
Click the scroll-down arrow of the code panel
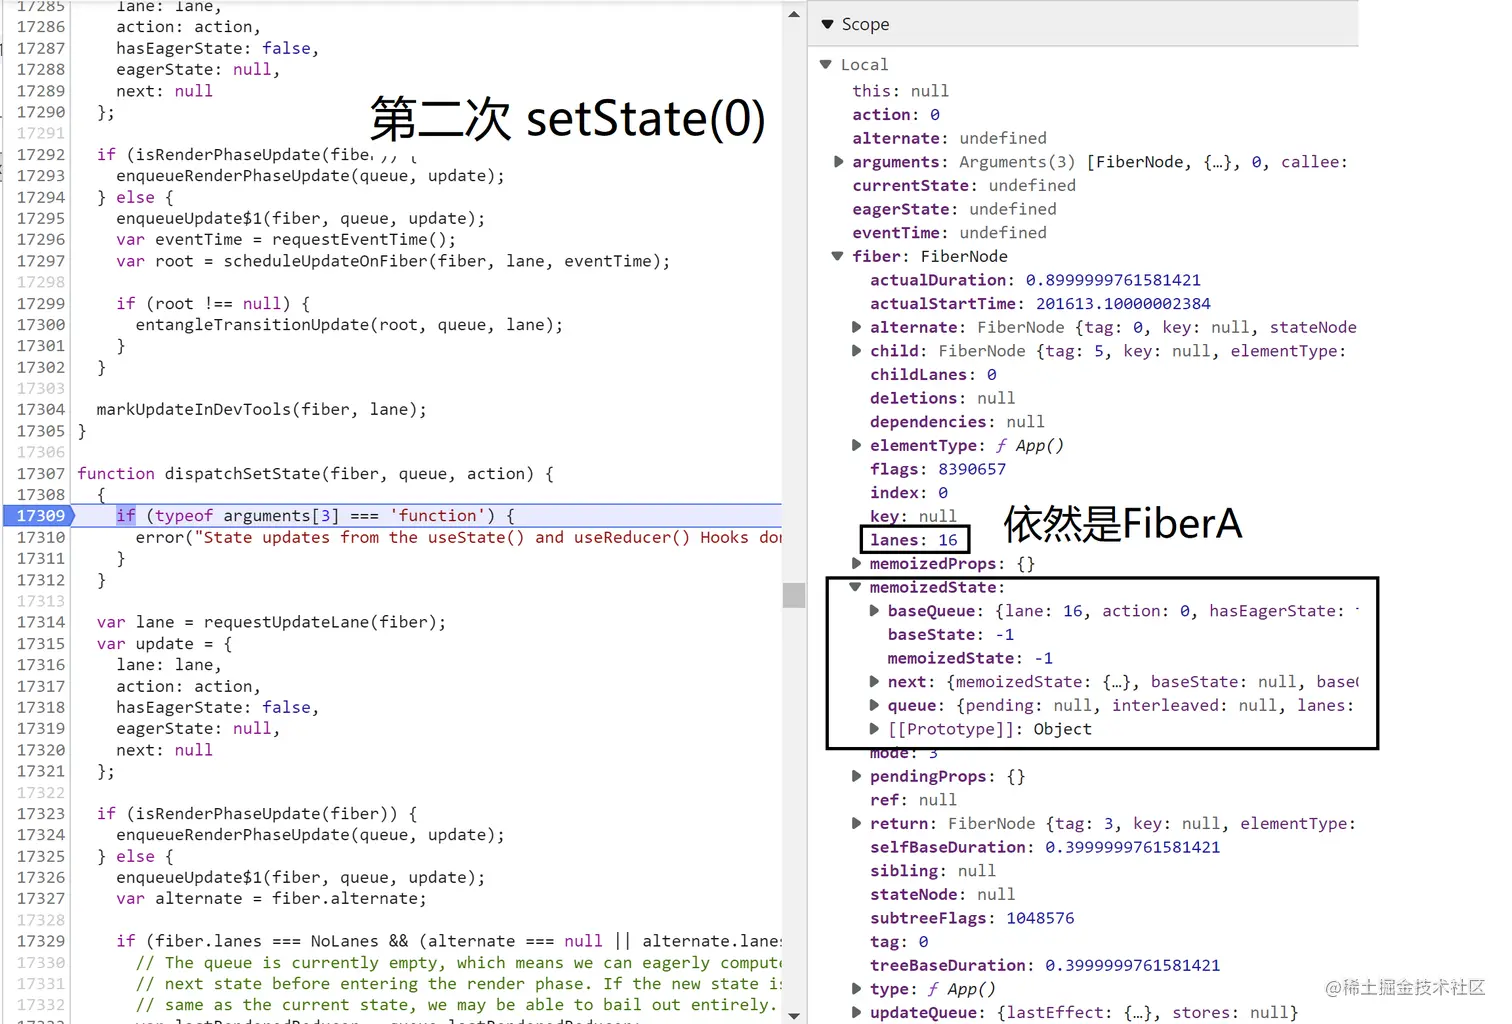(x=793, y=1015)
